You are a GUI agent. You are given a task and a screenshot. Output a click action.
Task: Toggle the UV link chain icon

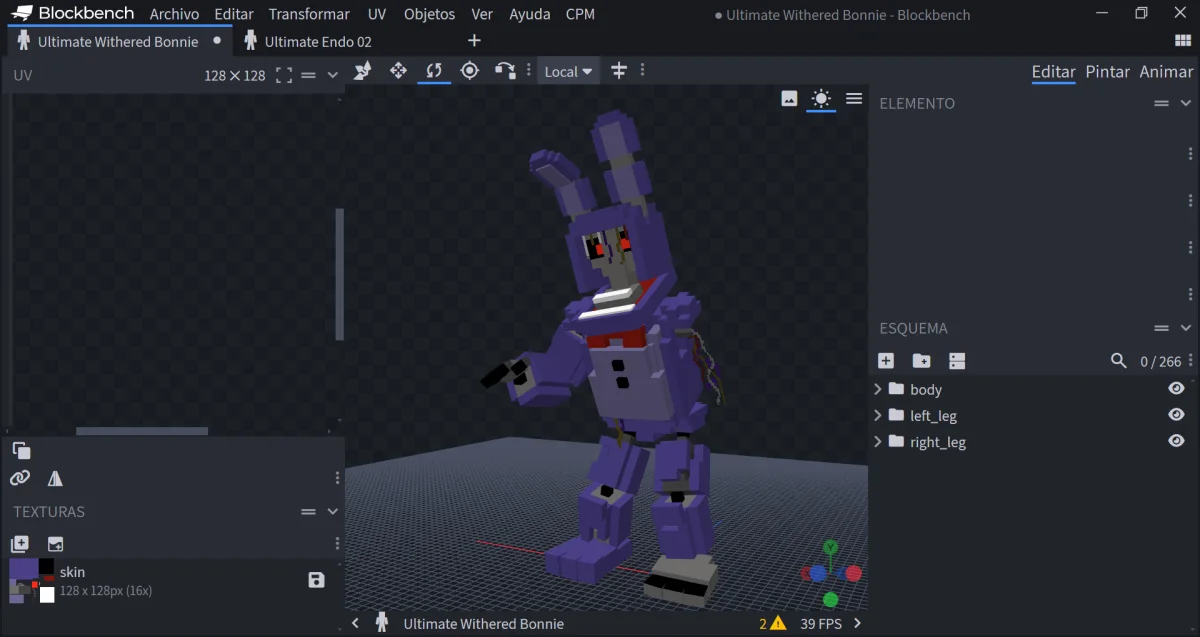click(x=20, y=478)
